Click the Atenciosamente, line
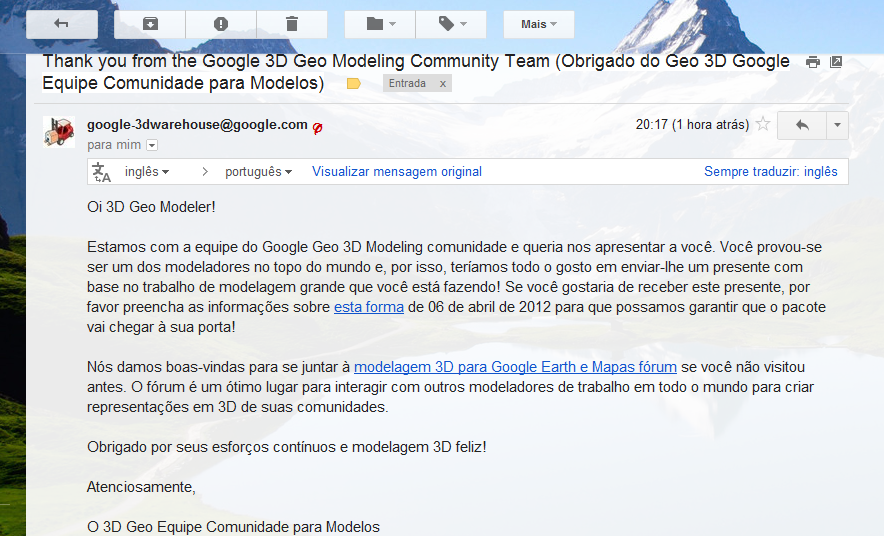Screen dimensions: 884x536 coord(141,487)
